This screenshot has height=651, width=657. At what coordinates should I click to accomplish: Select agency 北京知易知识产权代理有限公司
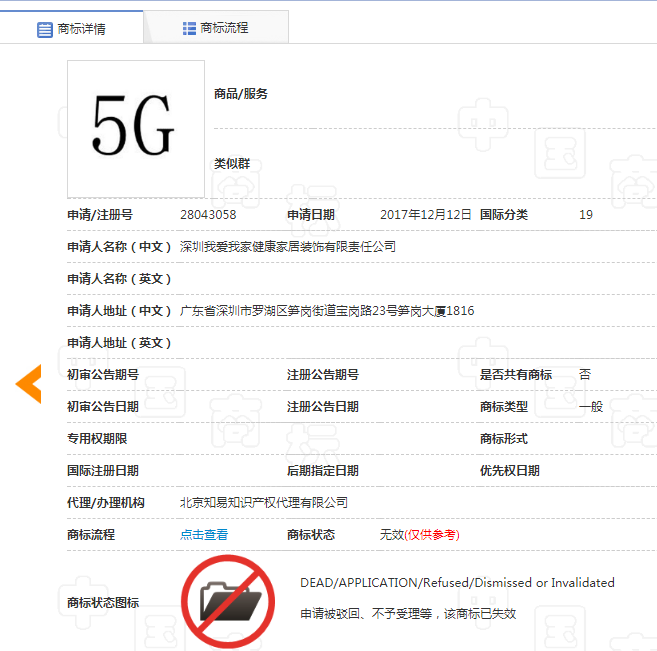click(264, 503)
